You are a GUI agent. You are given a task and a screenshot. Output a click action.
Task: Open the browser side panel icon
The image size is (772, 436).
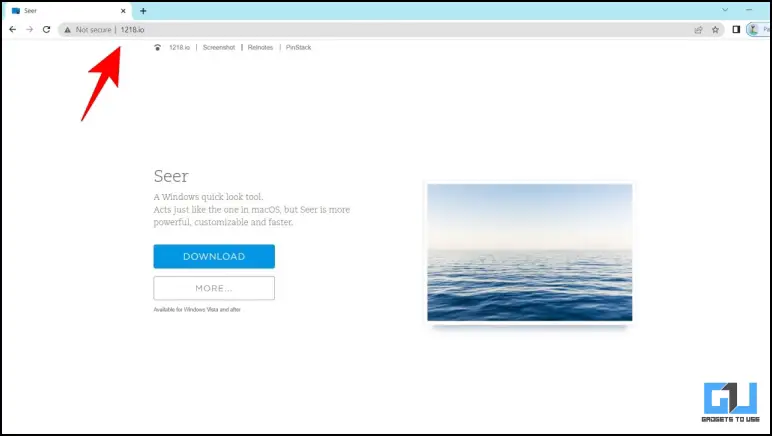click(x=736, y=30)
